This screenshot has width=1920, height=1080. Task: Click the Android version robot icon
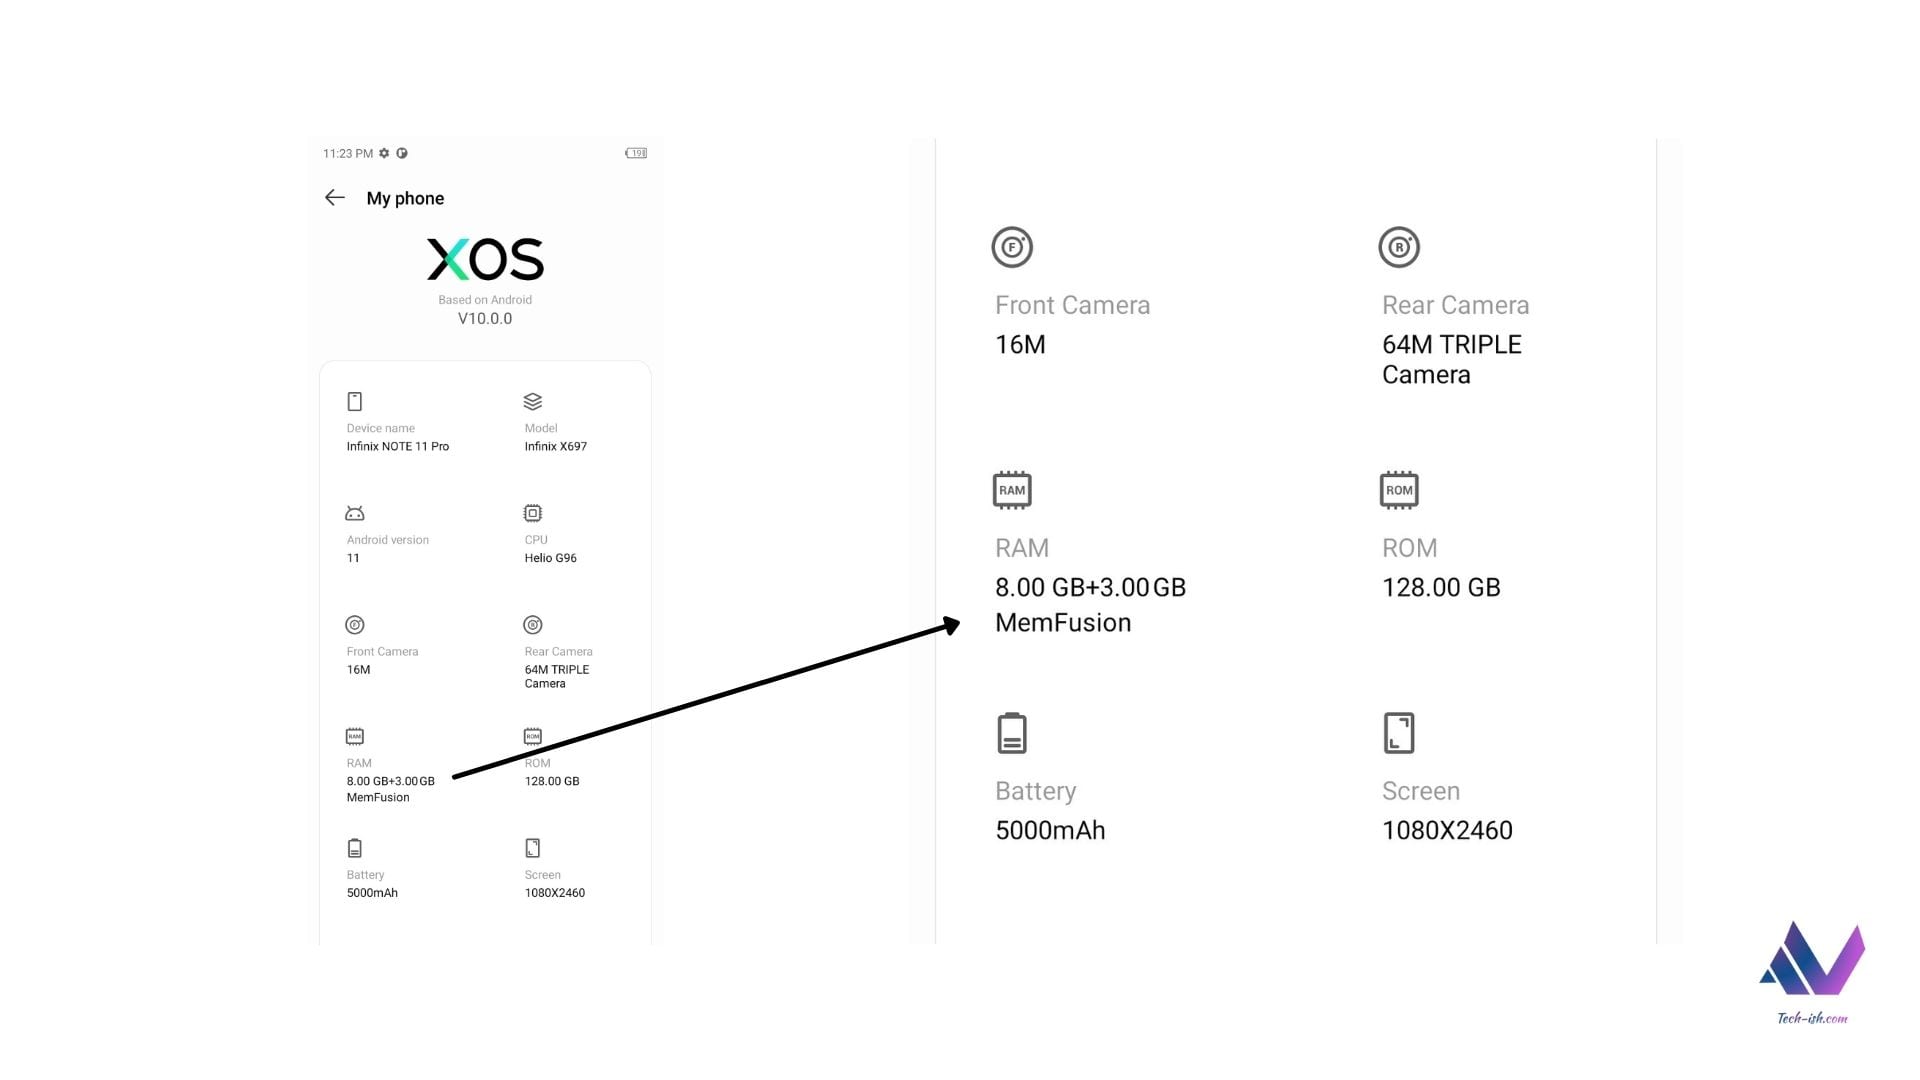click(355, 513)
